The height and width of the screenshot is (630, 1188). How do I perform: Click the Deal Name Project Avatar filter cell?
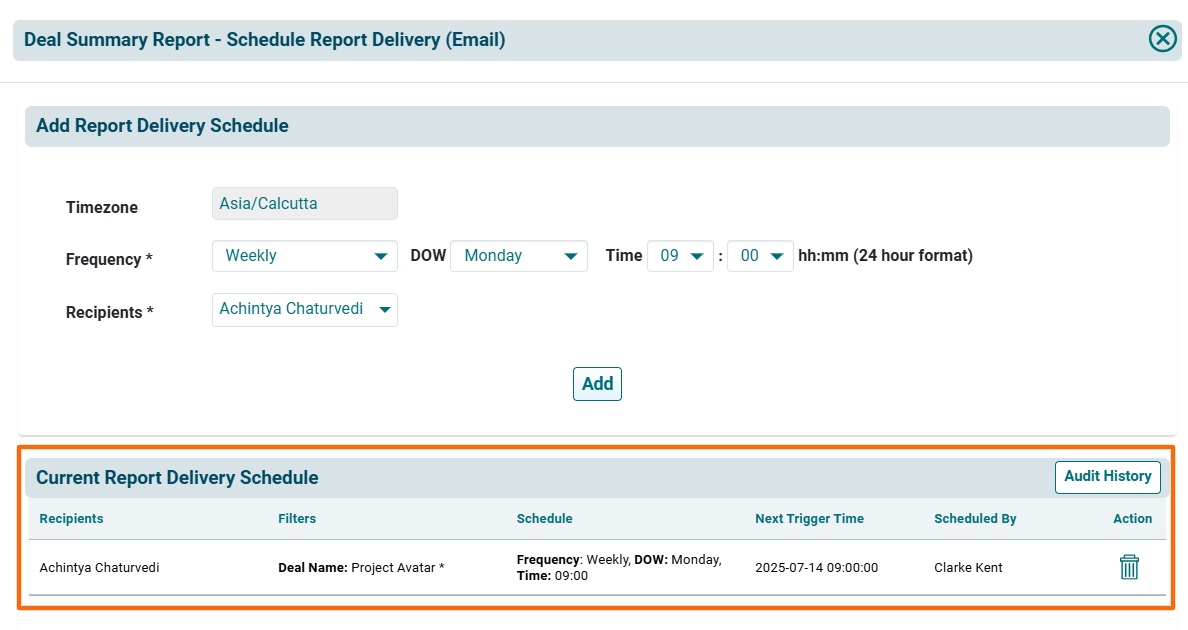(x=361, y=568)
